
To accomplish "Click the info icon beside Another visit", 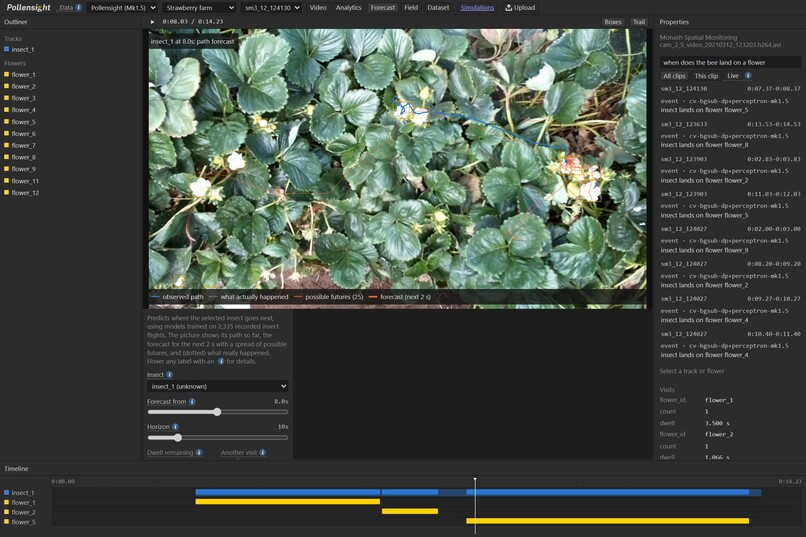I will 263,453.
